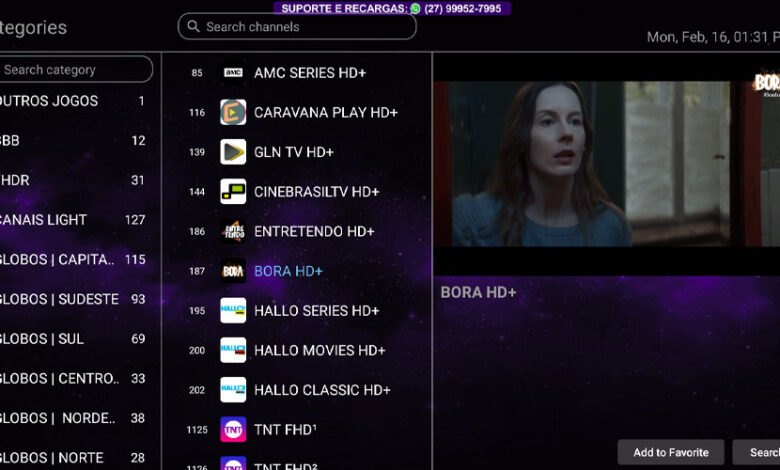Click the WhatsApp icon in support banner
Image resolution: width=780 pixels, height=470 pixels.
click(415, 8)
